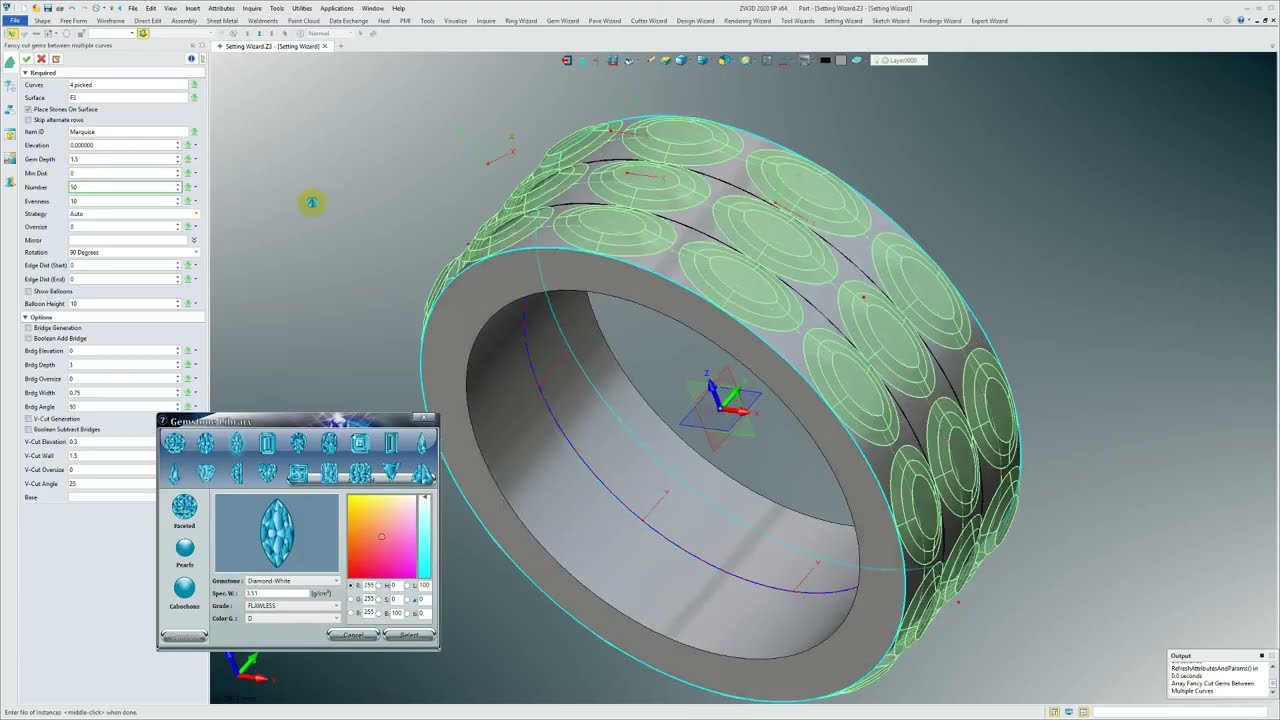
Task: Open the layer dropdown Layer0000
Action: pyautogui.click(x=899, y=60)
